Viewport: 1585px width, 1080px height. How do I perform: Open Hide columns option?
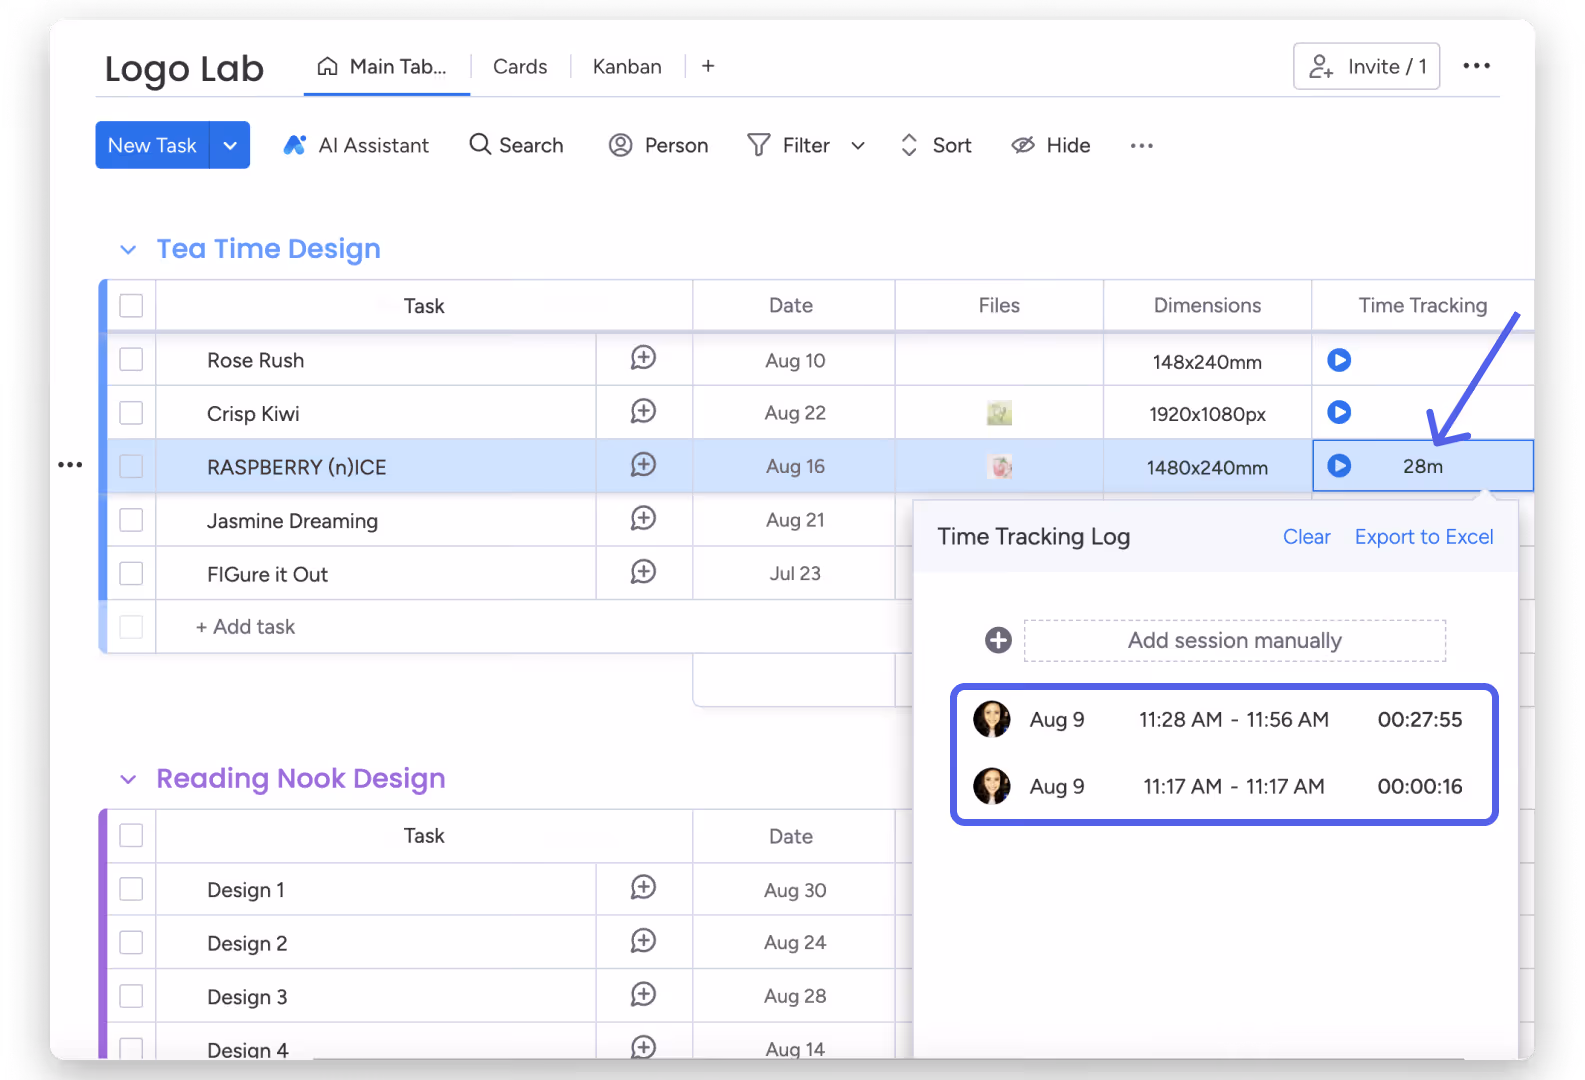1050,145
